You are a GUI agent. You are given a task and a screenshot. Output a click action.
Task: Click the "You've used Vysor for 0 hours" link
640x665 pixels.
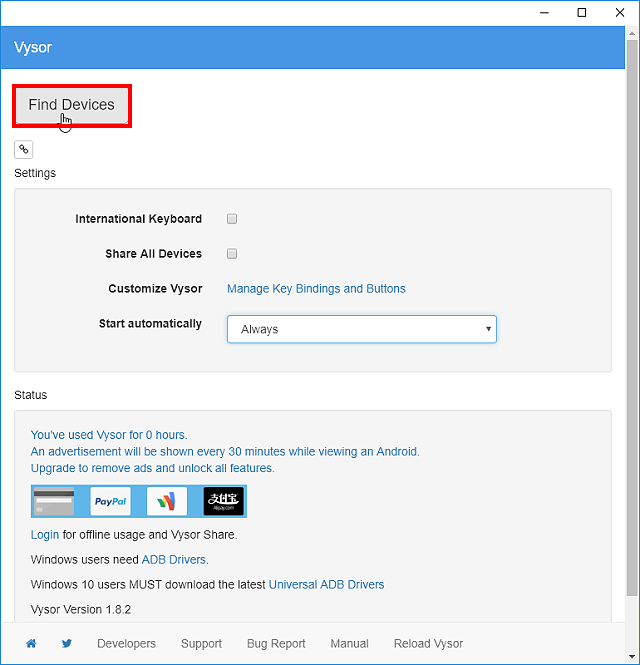(109, 435)
